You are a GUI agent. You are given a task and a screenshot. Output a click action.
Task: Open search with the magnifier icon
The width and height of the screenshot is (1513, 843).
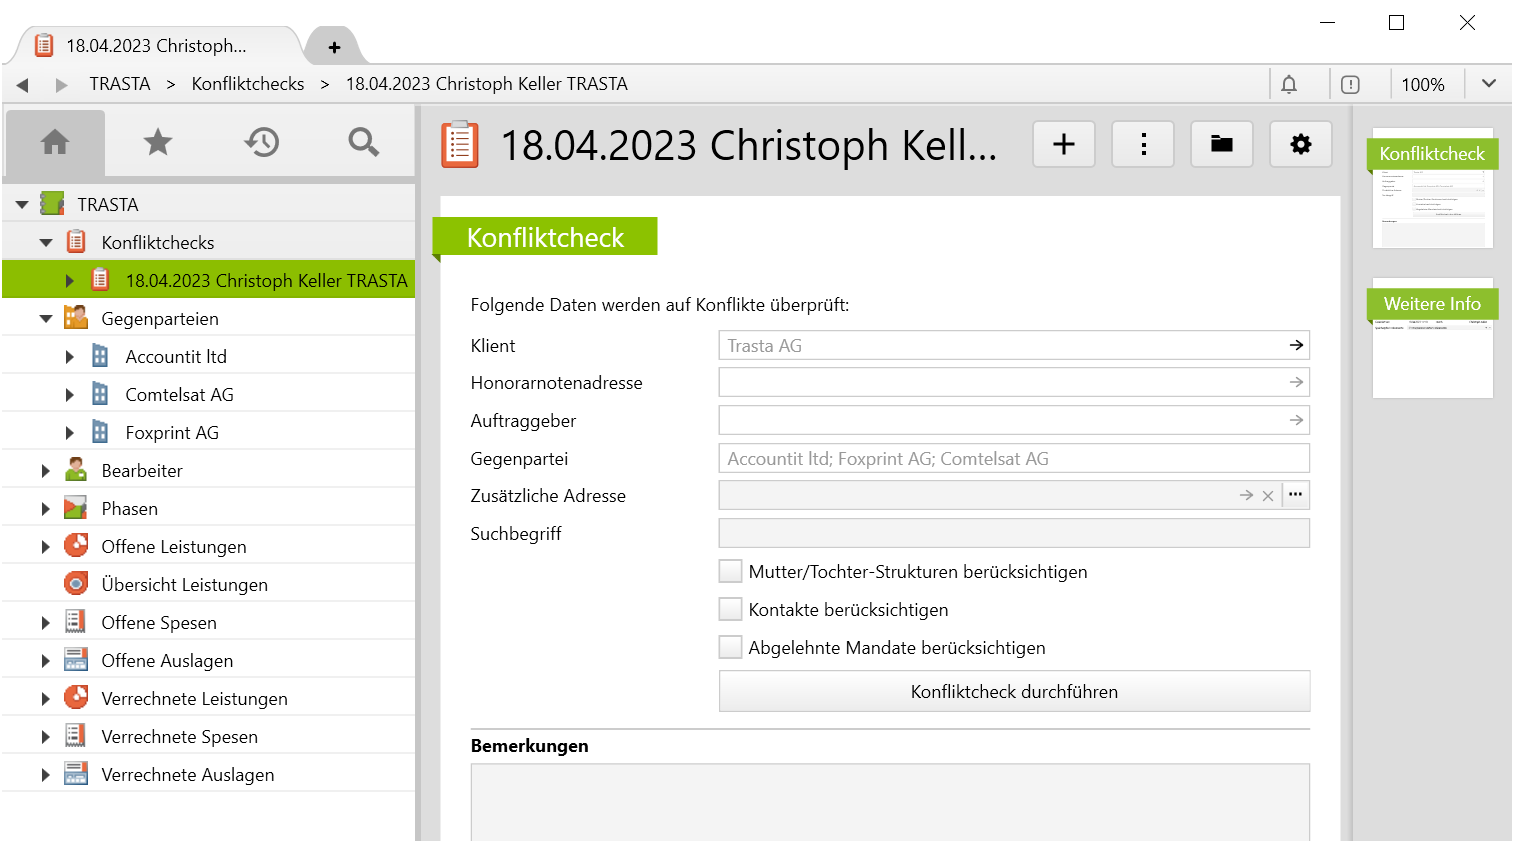click(x=363, y=142)
